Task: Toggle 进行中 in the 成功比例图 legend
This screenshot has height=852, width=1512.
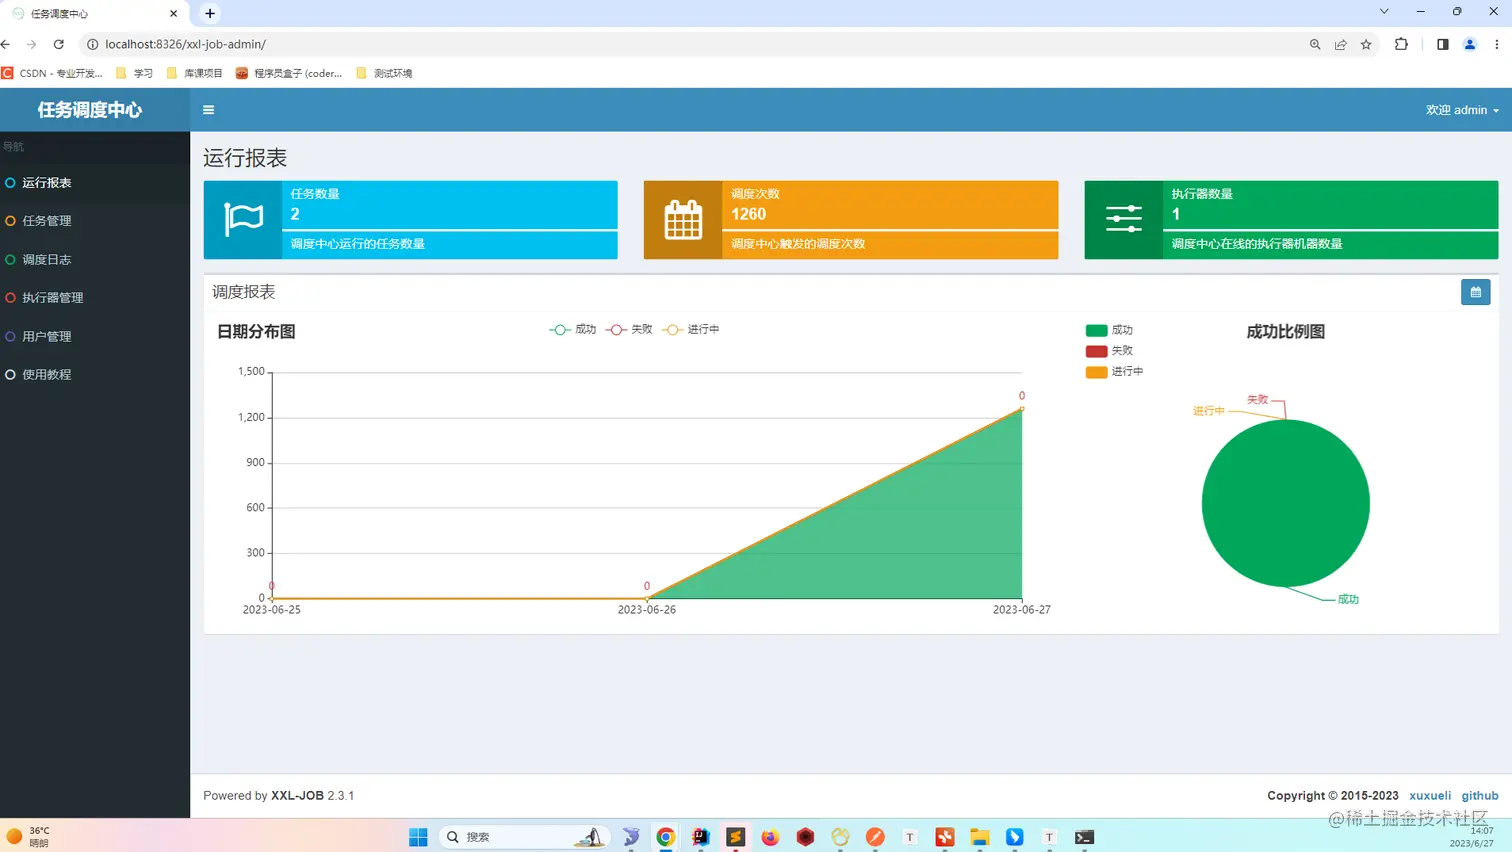Action: click(1115, 372)
